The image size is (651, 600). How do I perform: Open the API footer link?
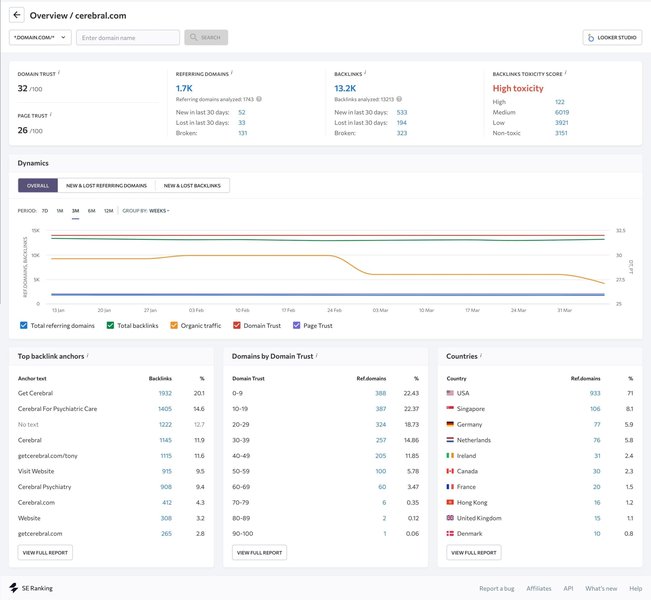568,588
